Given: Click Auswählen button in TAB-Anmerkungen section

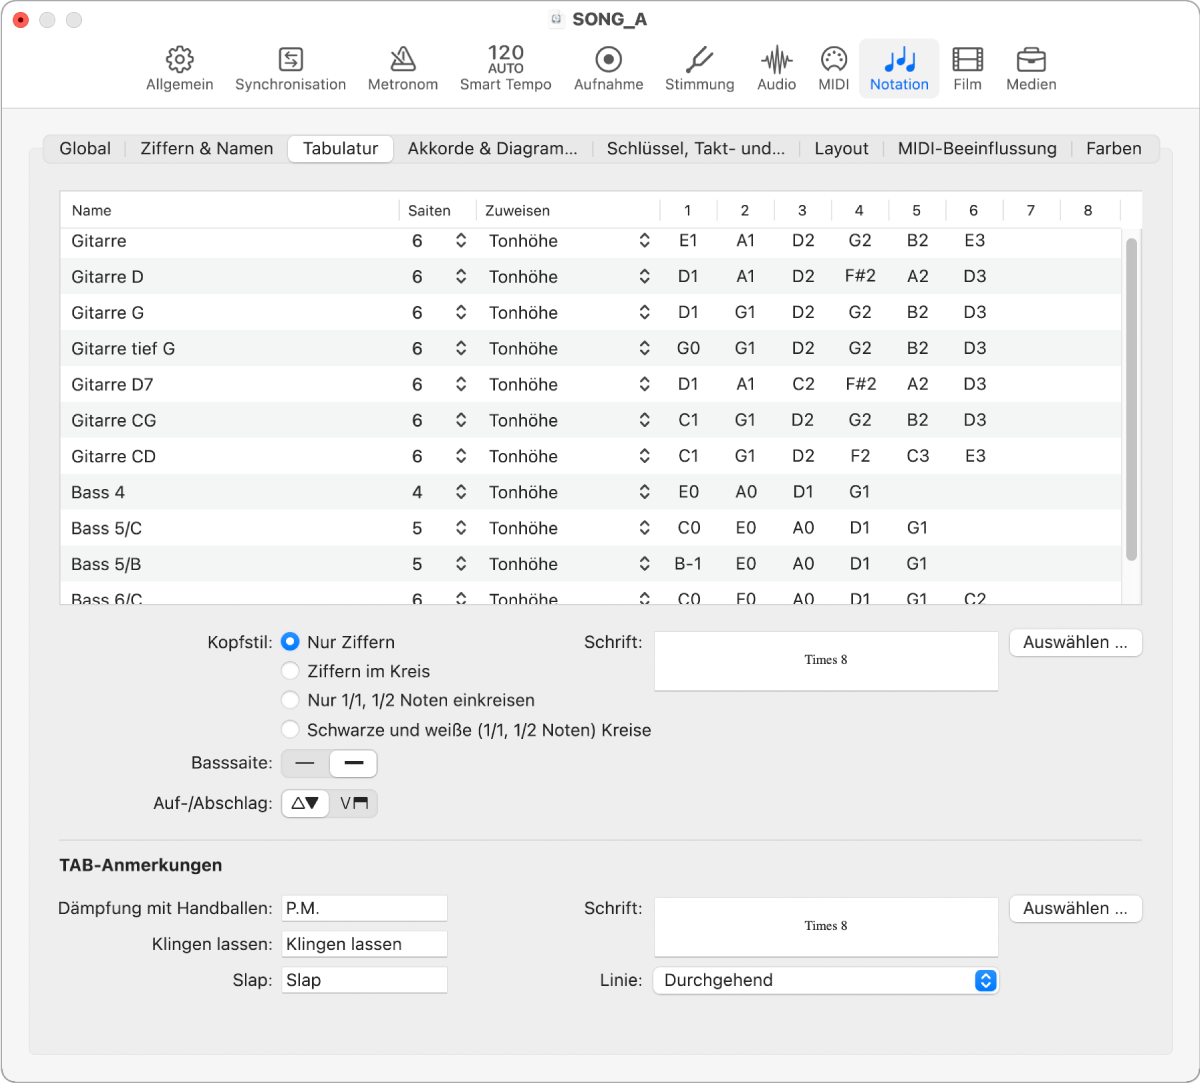Looking at the screenshot, I should [x=1075, y=909].
